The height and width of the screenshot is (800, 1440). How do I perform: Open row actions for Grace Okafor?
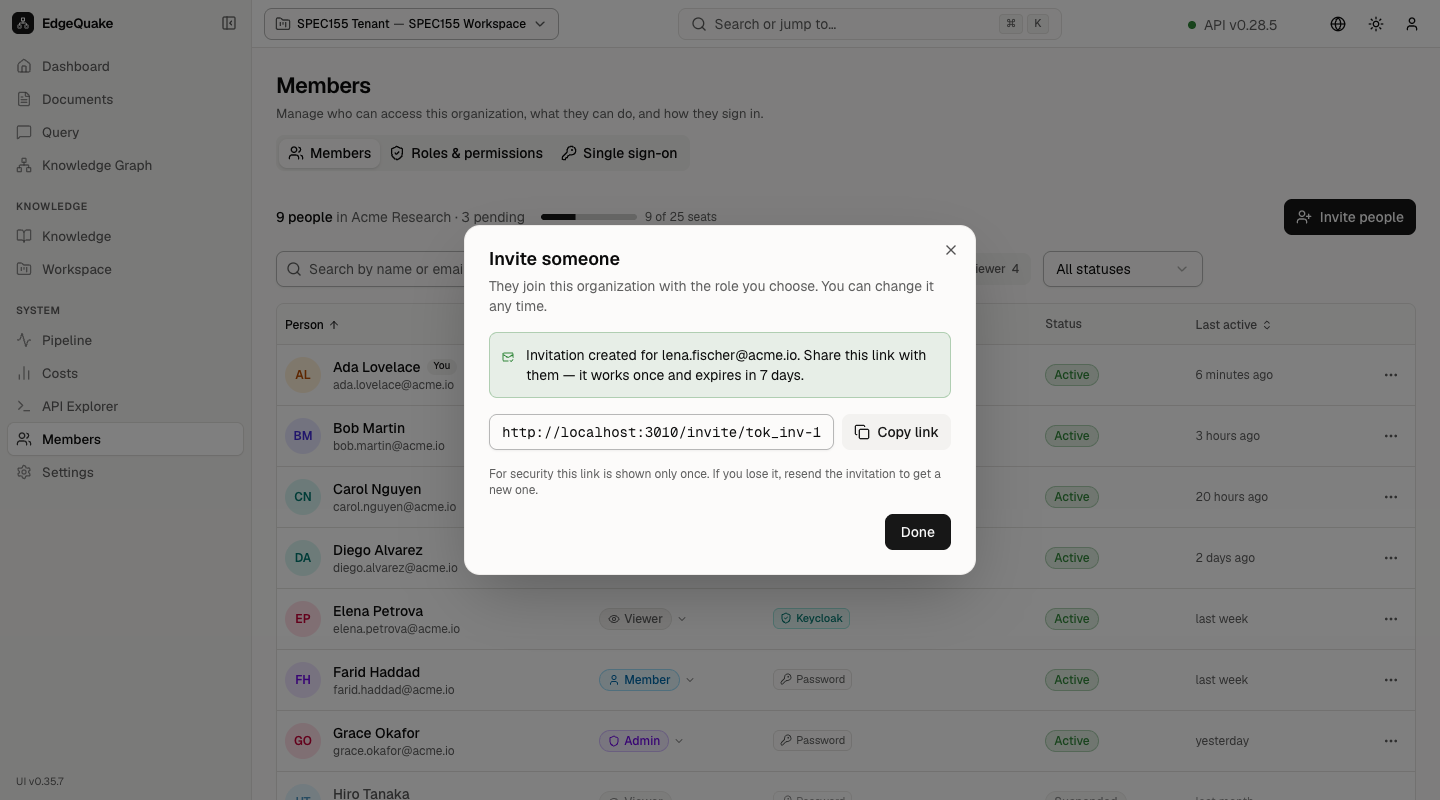(x=1391, y=741)
